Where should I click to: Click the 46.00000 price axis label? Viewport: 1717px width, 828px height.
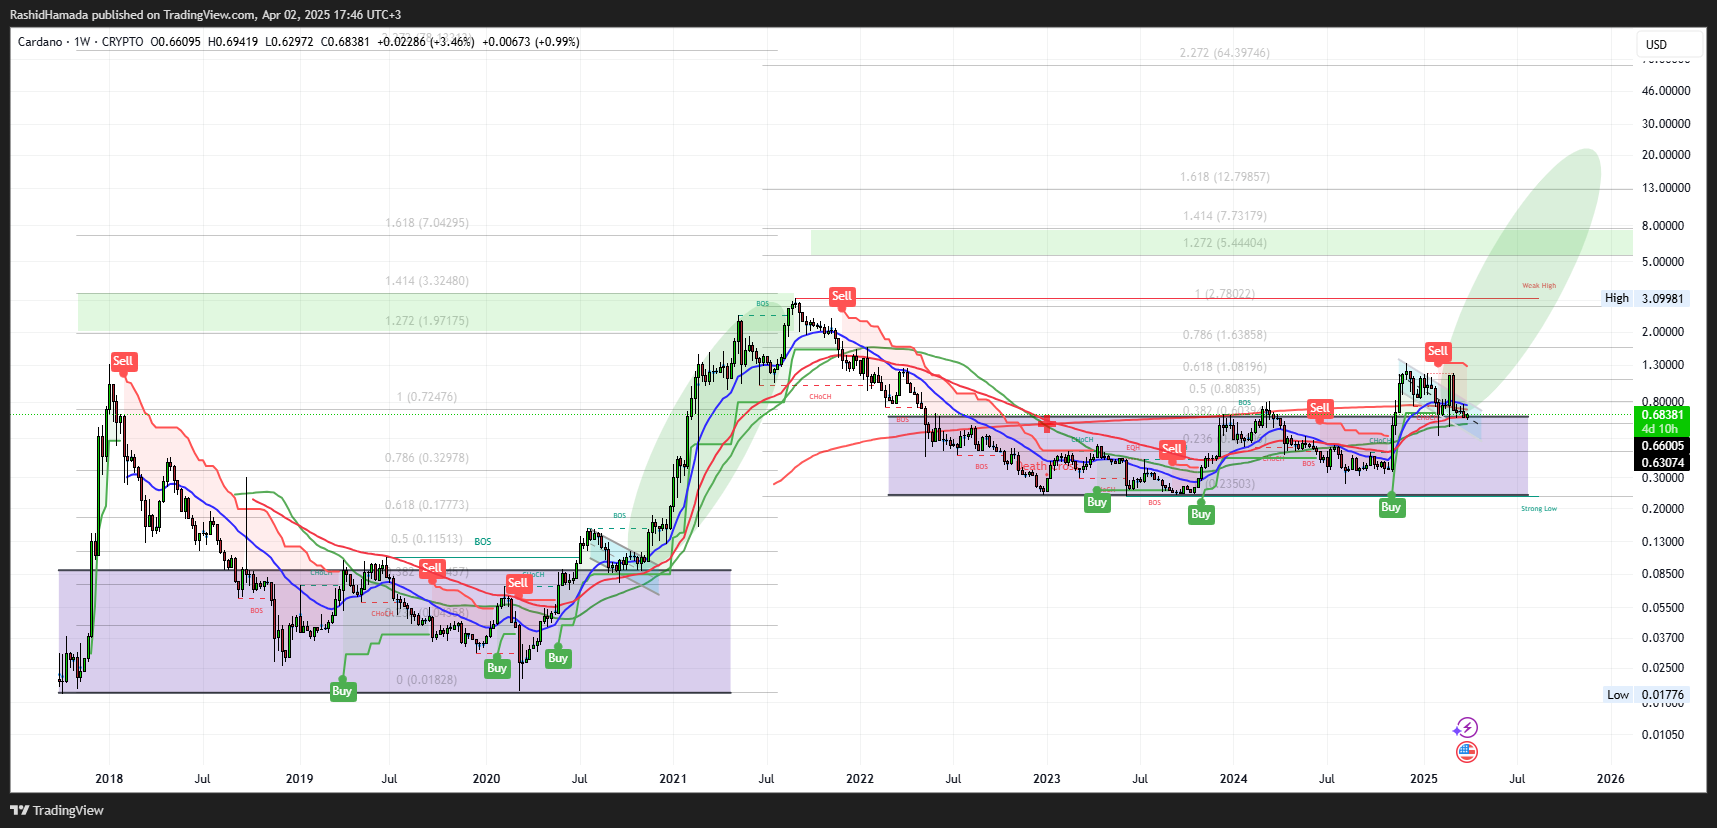coord(1666,91)
